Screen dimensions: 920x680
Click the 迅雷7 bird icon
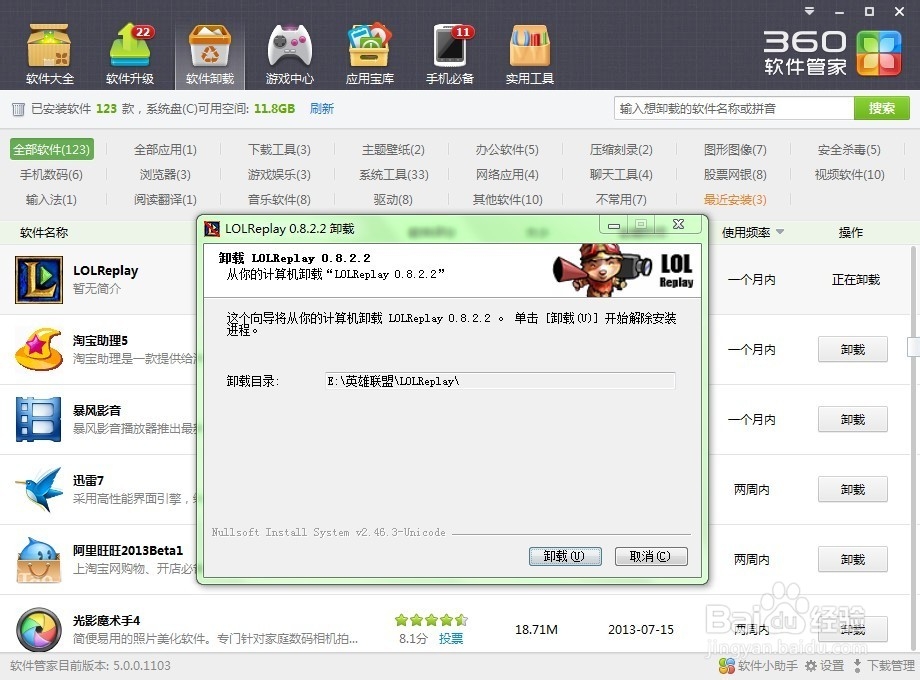point(39,489)
